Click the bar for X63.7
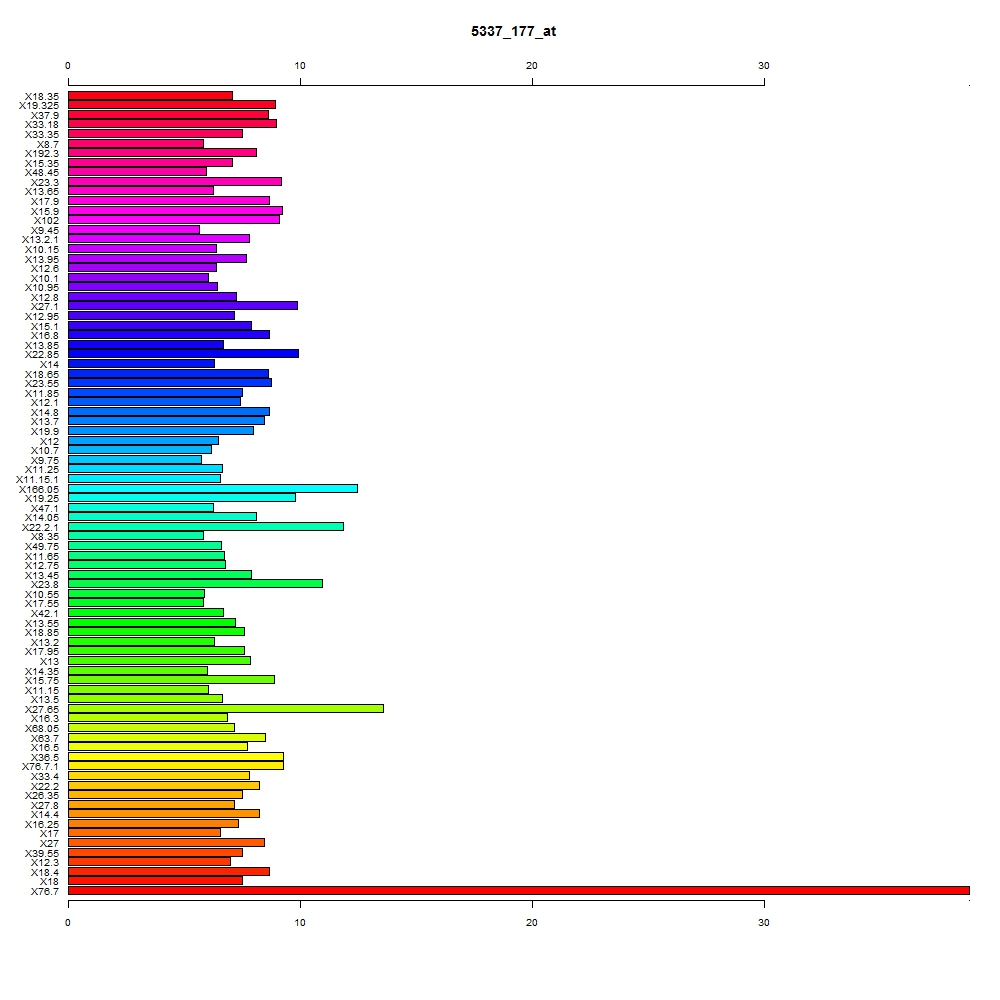Screen dimensions: 1000x1000 166,737
